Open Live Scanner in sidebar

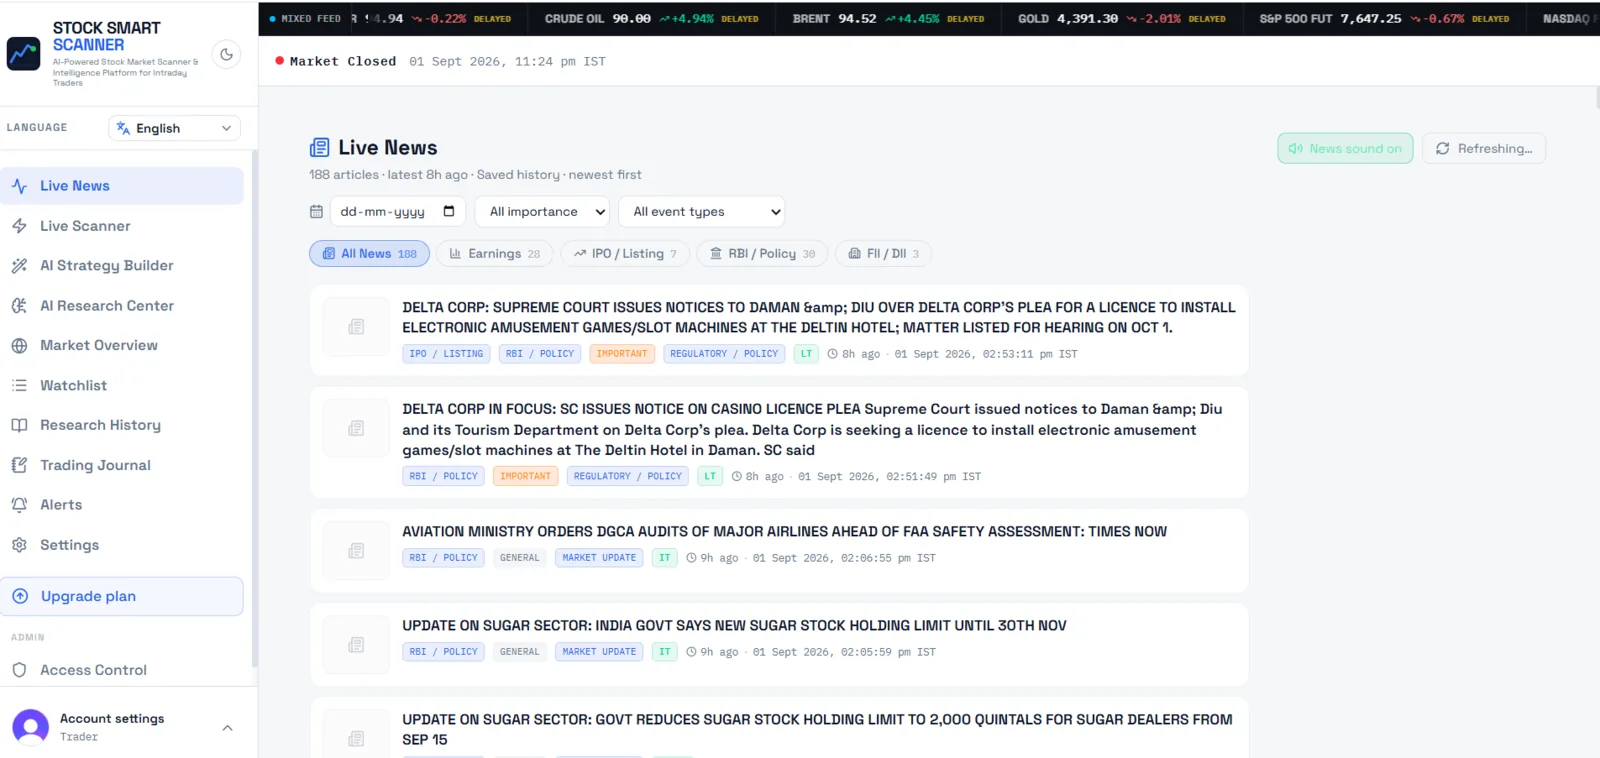pos(122,226)
